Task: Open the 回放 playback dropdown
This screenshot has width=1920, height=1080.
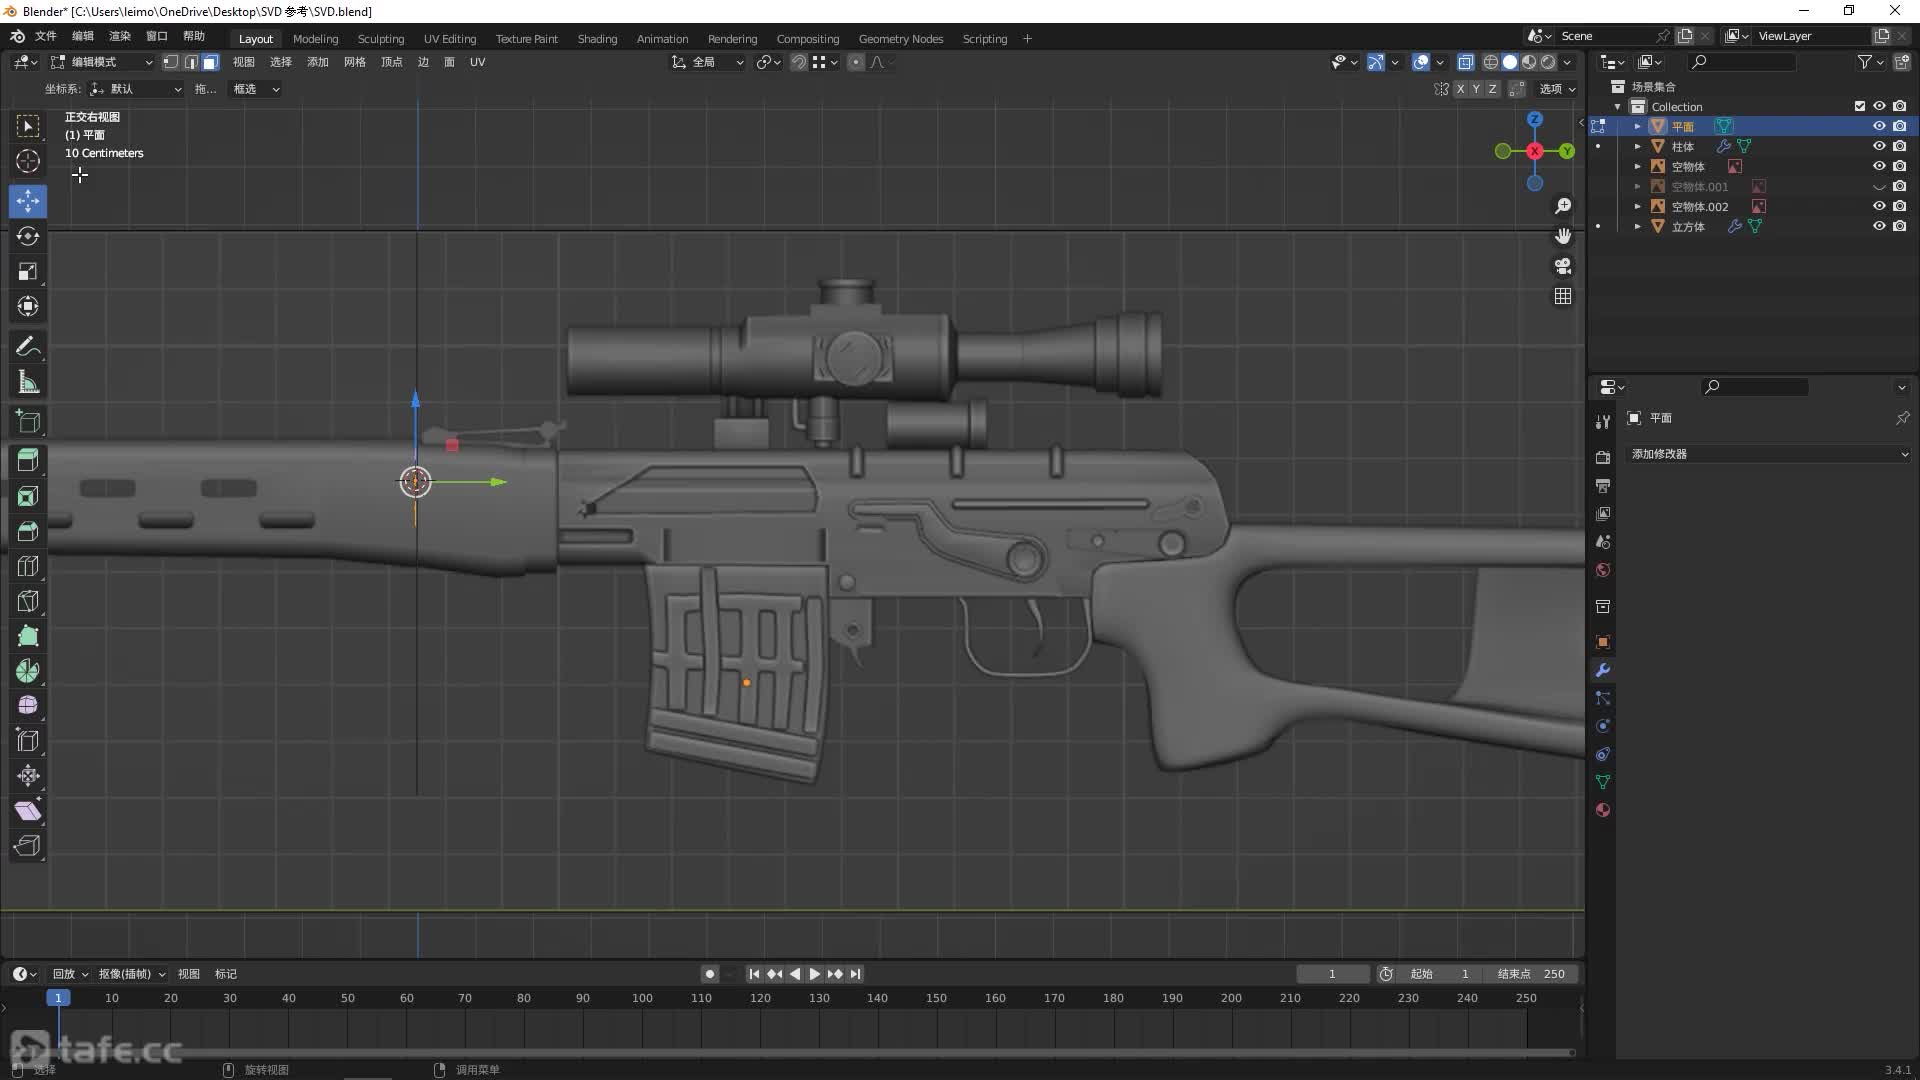Action: pyautogui.click(x=70, y=974)
